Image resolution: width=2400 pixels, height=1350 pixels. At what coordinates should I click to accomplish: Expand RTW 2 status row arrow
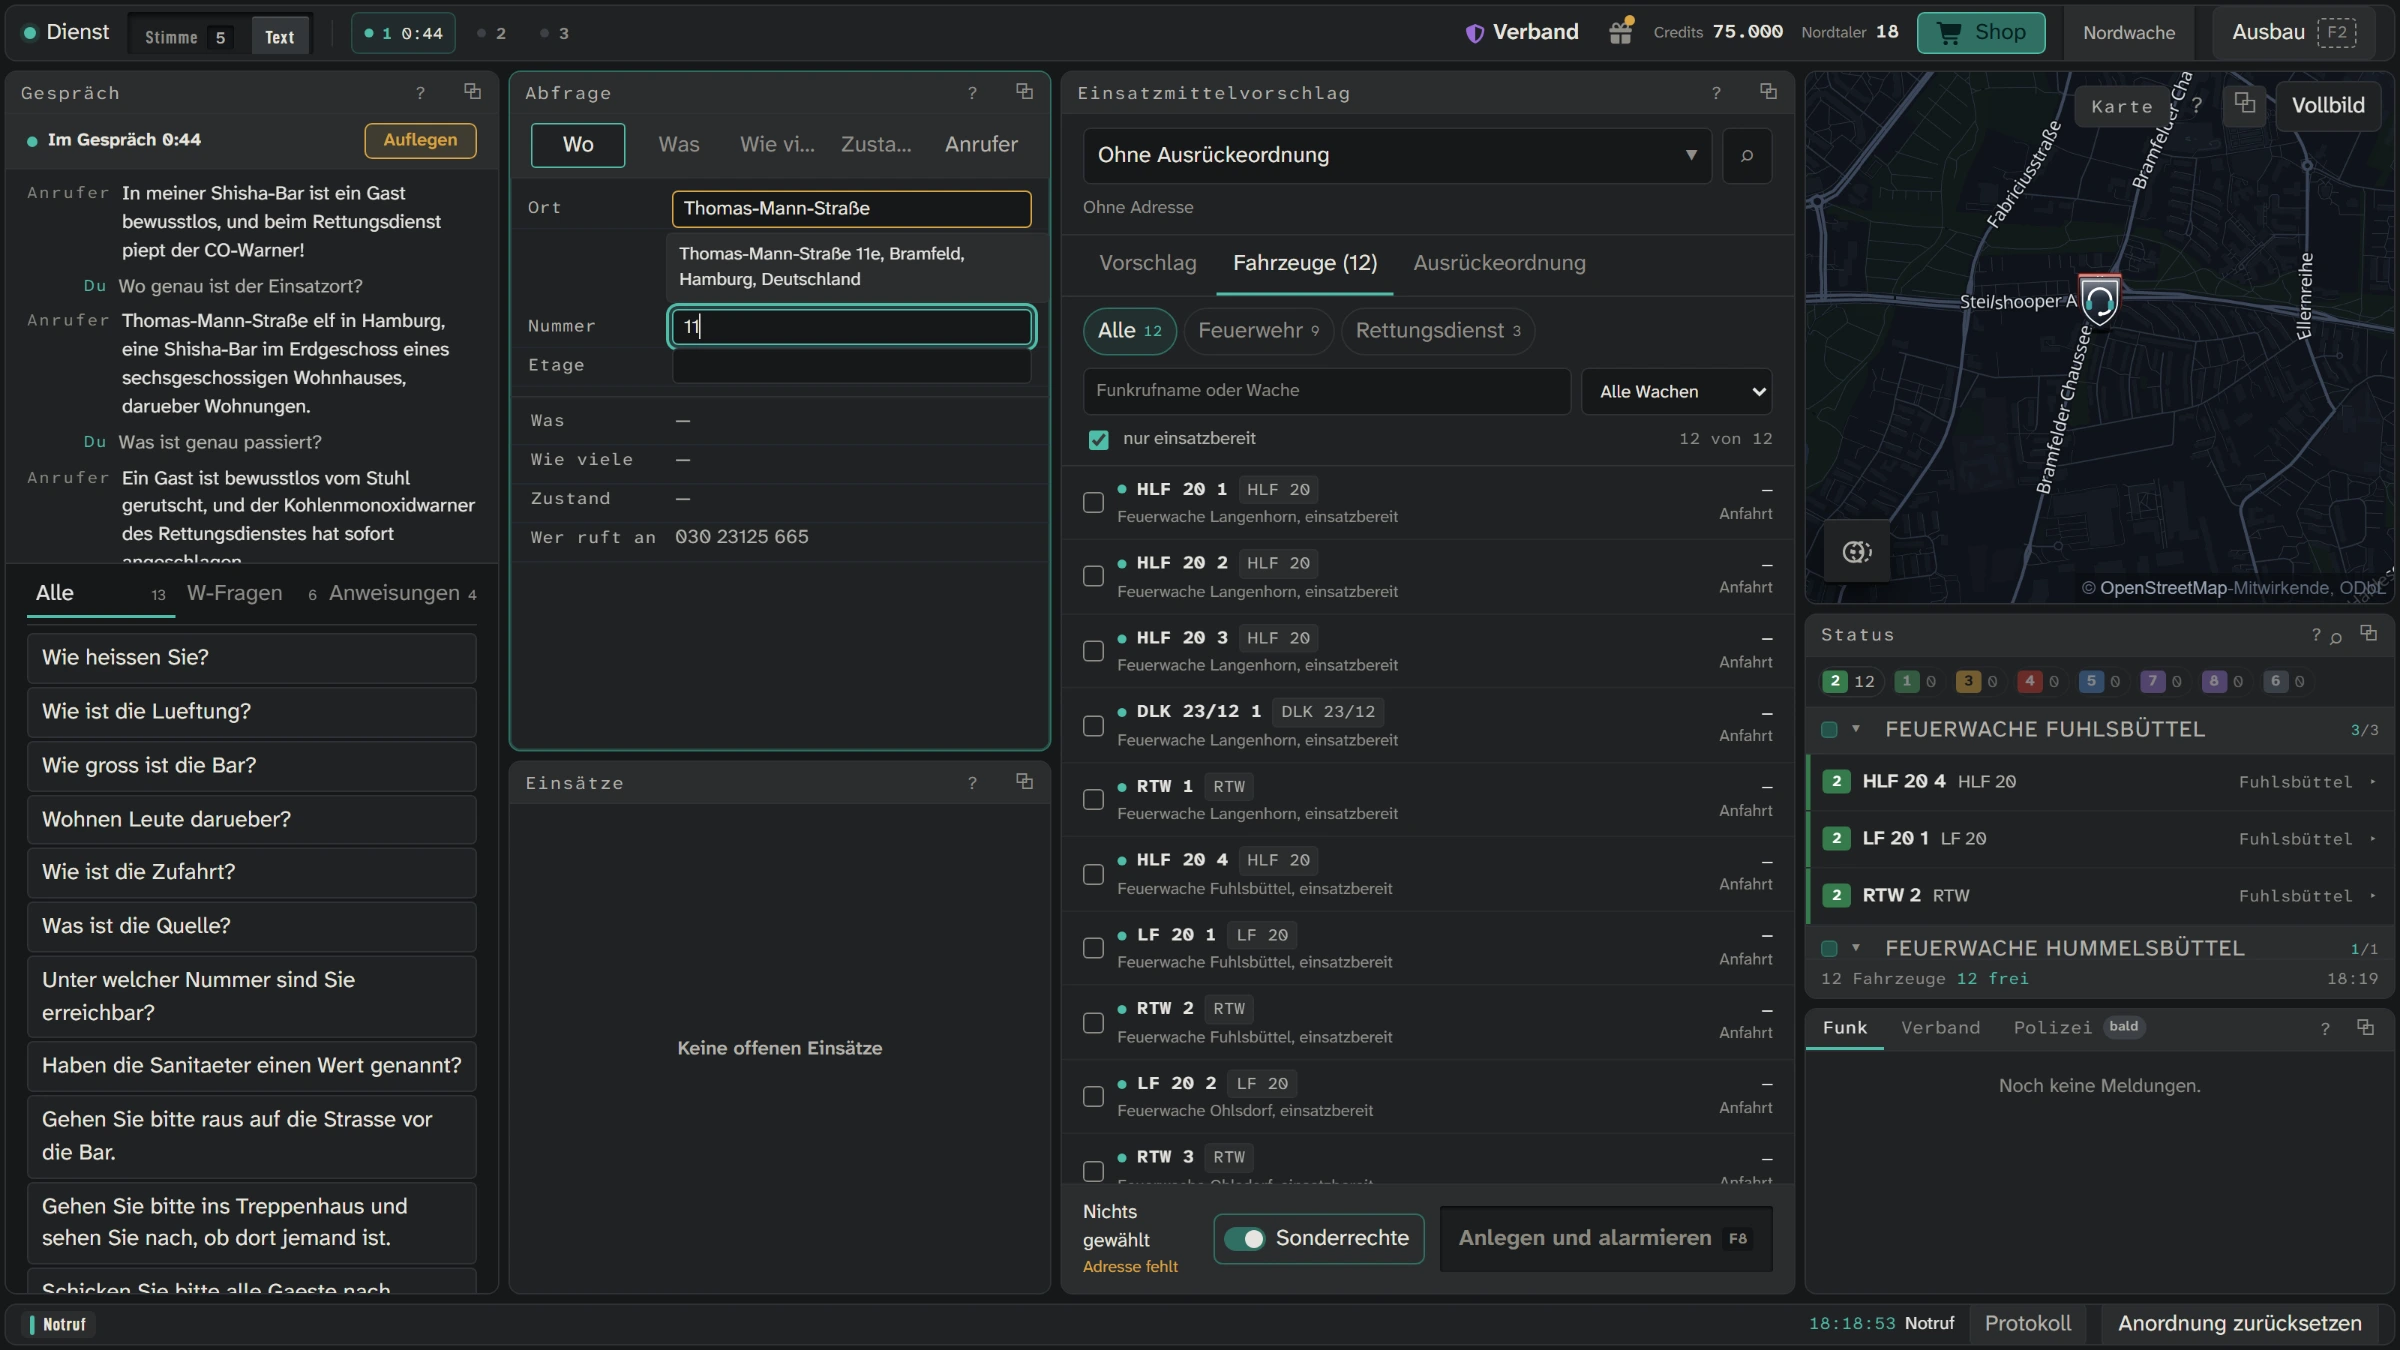(2373, 896)
